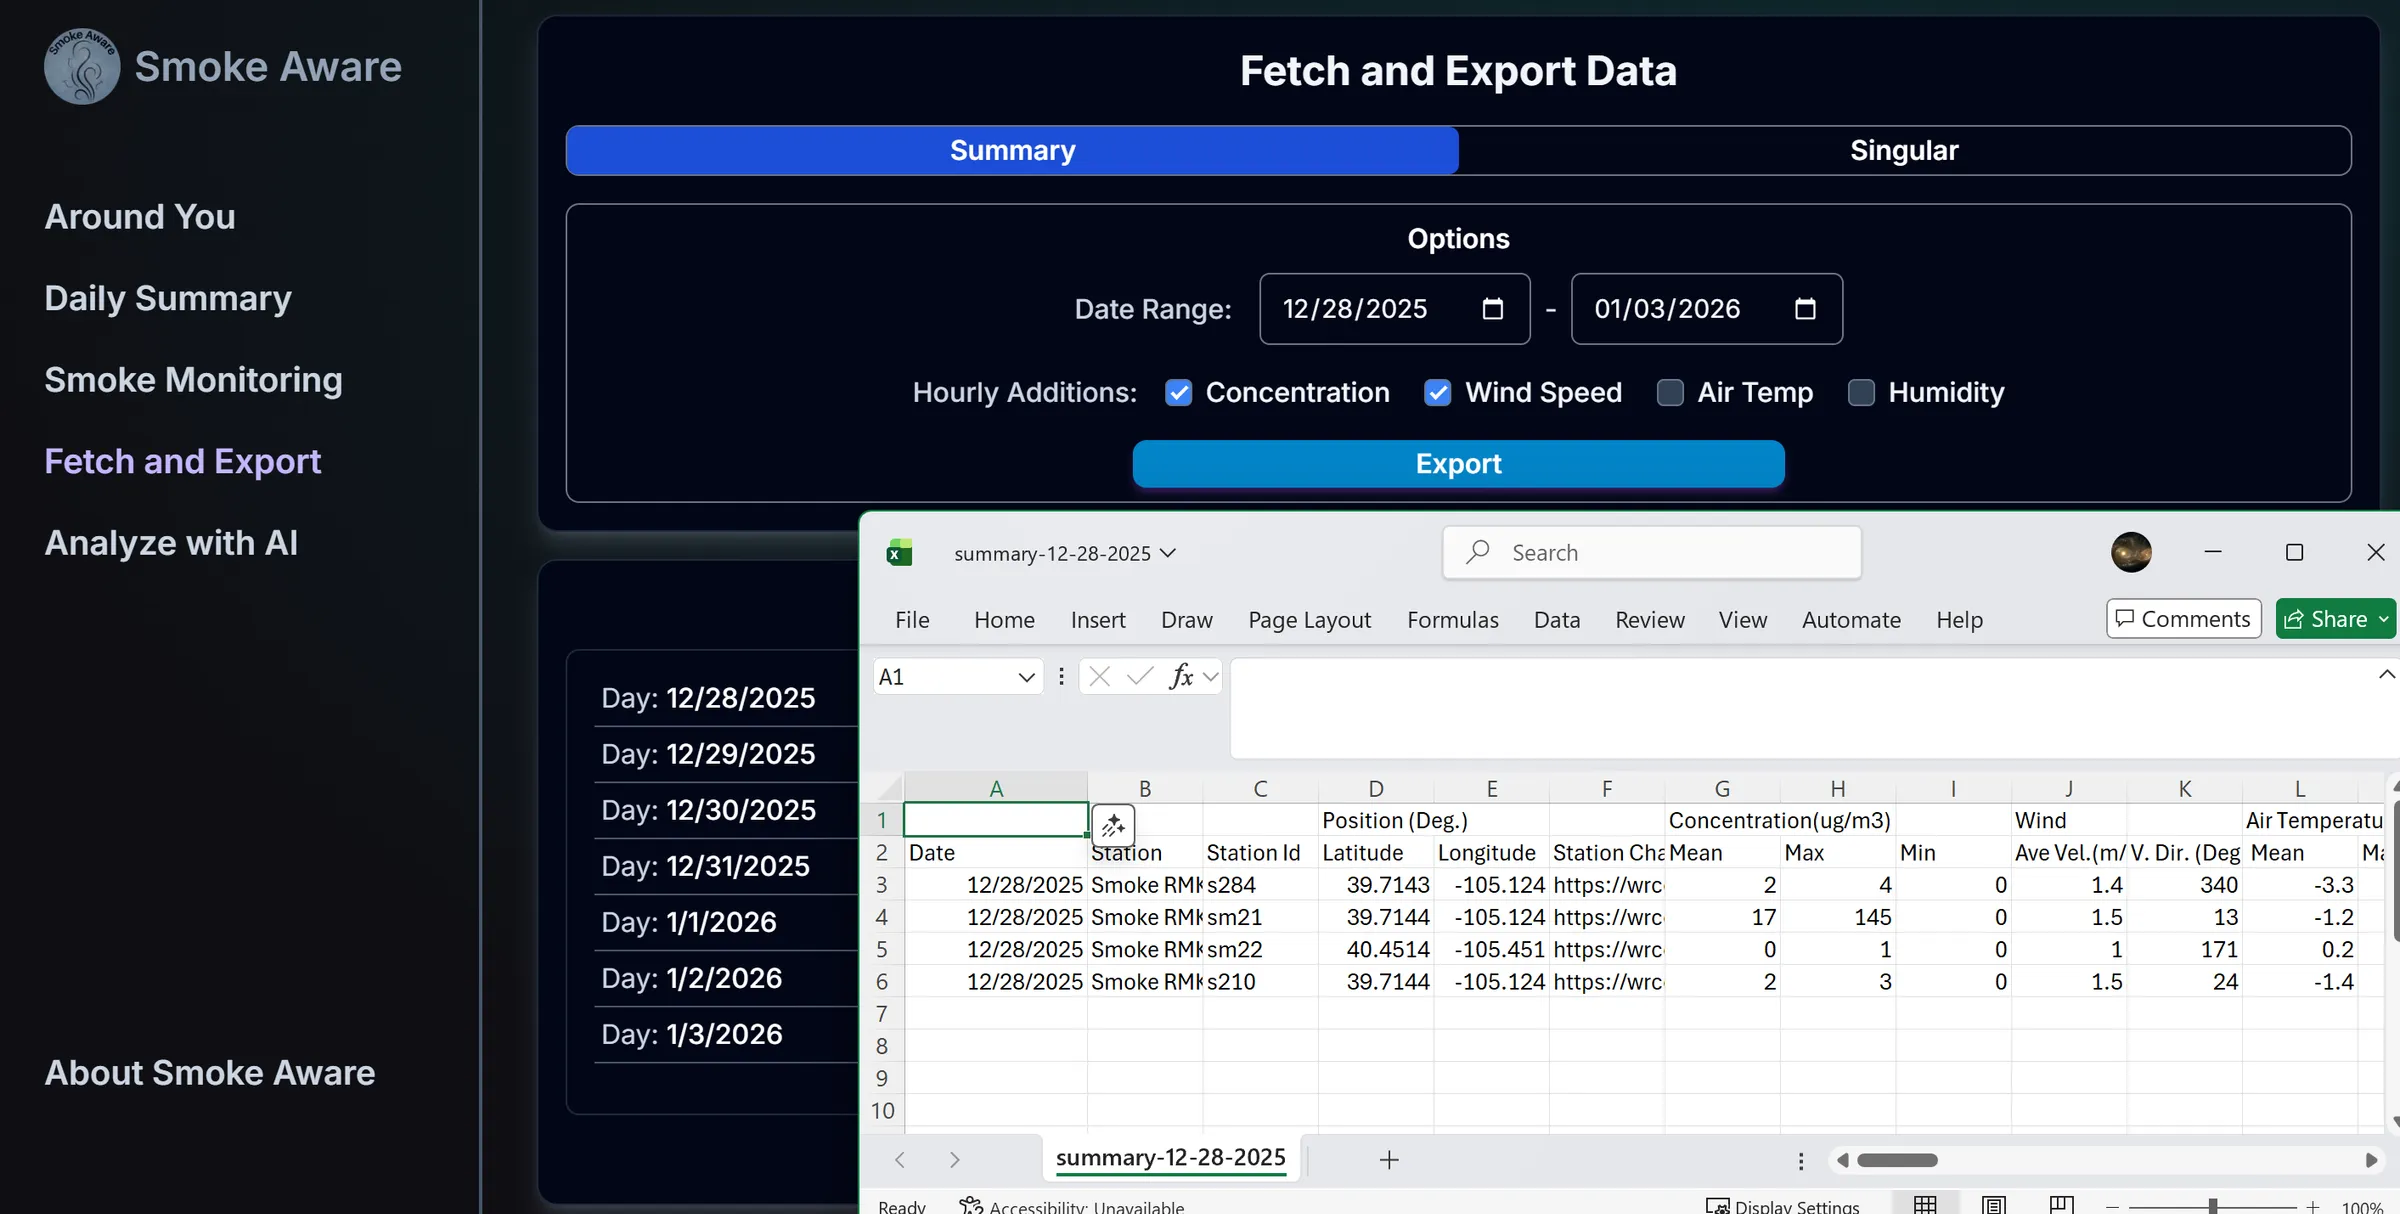The height and width of the screenshot is (1214, 2400).
Task: Enable the Air Temp checkbox
Action: (x=1670, y=393)
